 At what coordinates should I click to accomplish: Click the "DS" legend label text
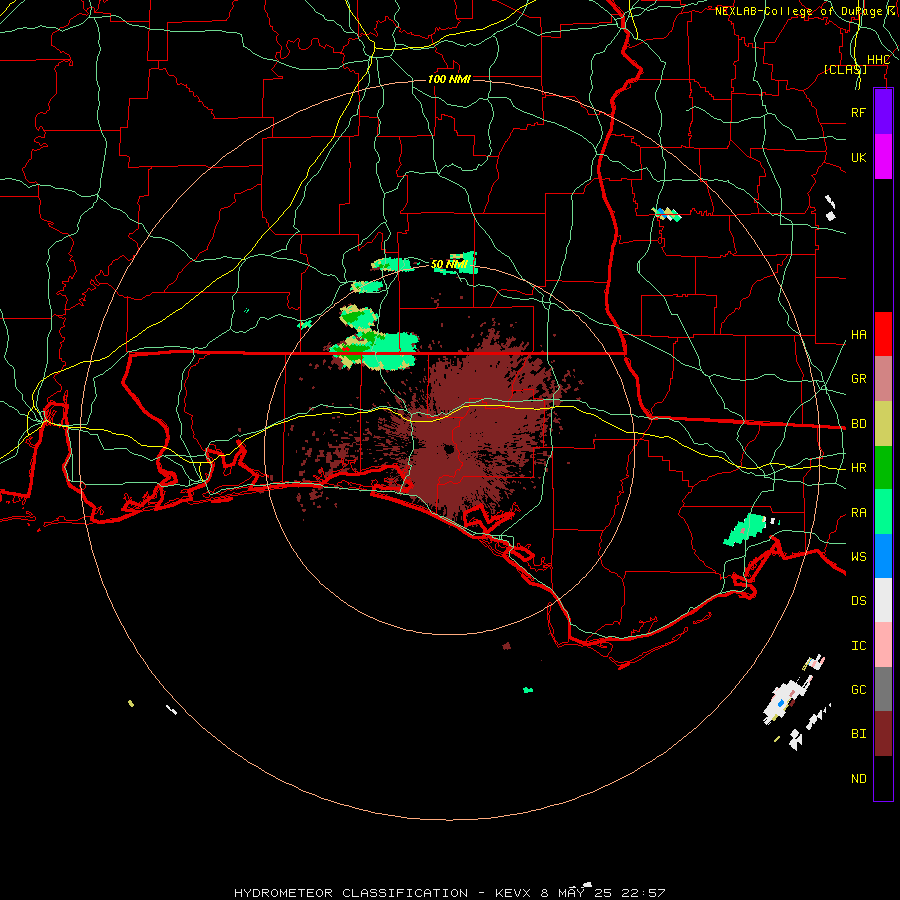click(x=858, y=601)
